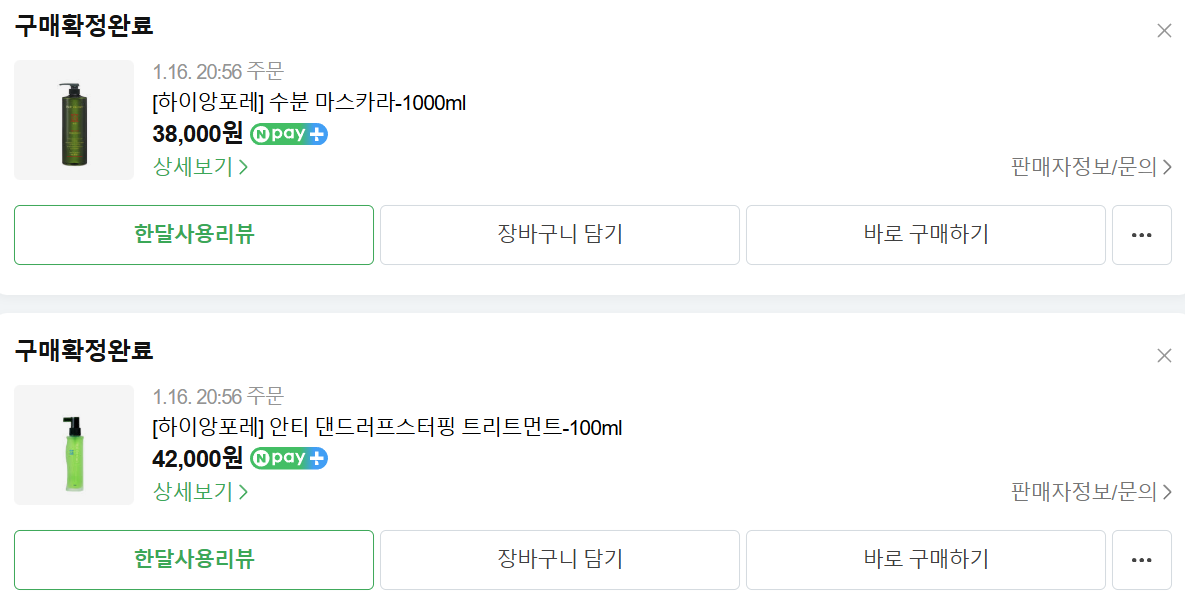This screenshot has width=1185, height=611.
Task: Dismiss the 수분 마스카라 order card
Action: pos(1164,30)
